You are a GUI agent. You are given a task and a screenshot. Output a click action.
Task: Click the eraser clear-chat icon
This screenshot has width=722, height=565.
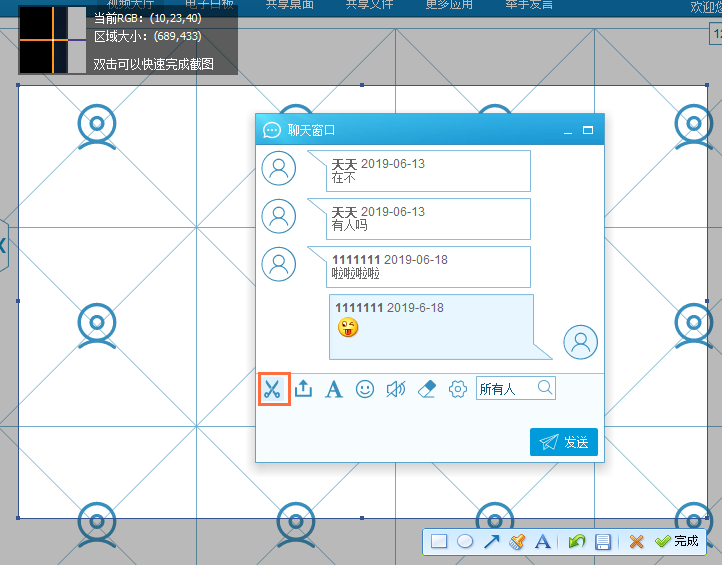(x=427, y=389)
